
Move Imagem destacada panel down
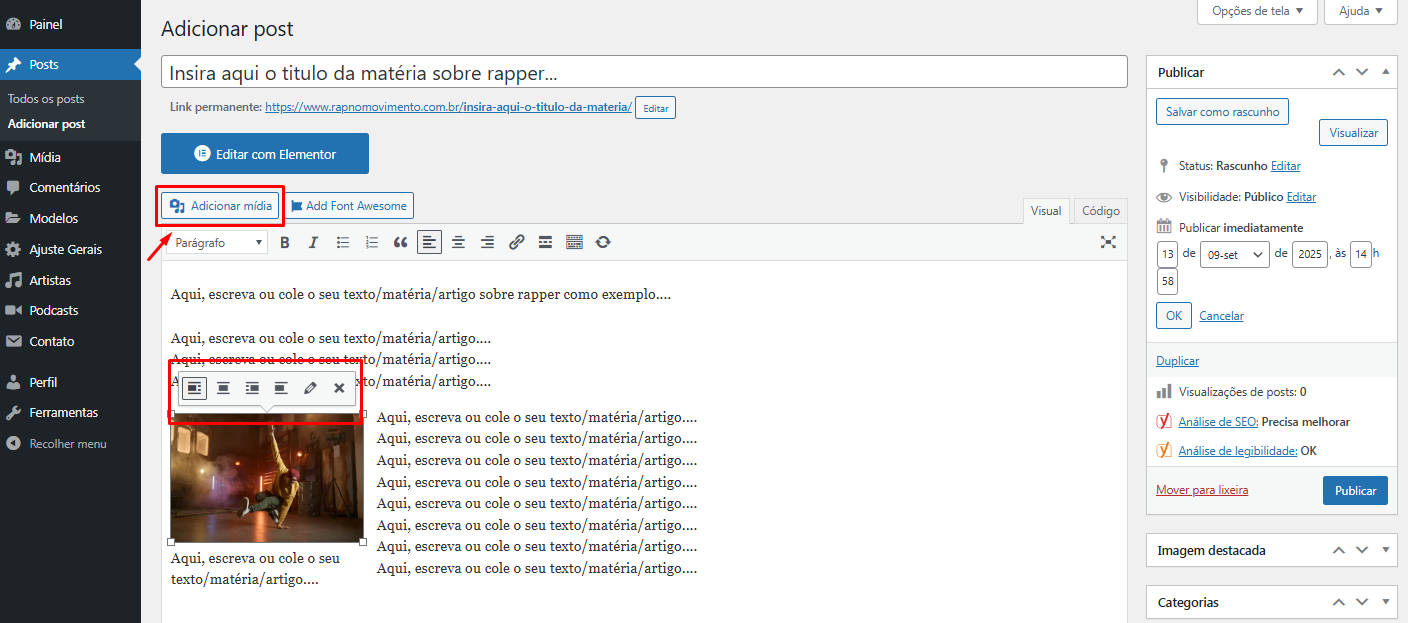1362,550
